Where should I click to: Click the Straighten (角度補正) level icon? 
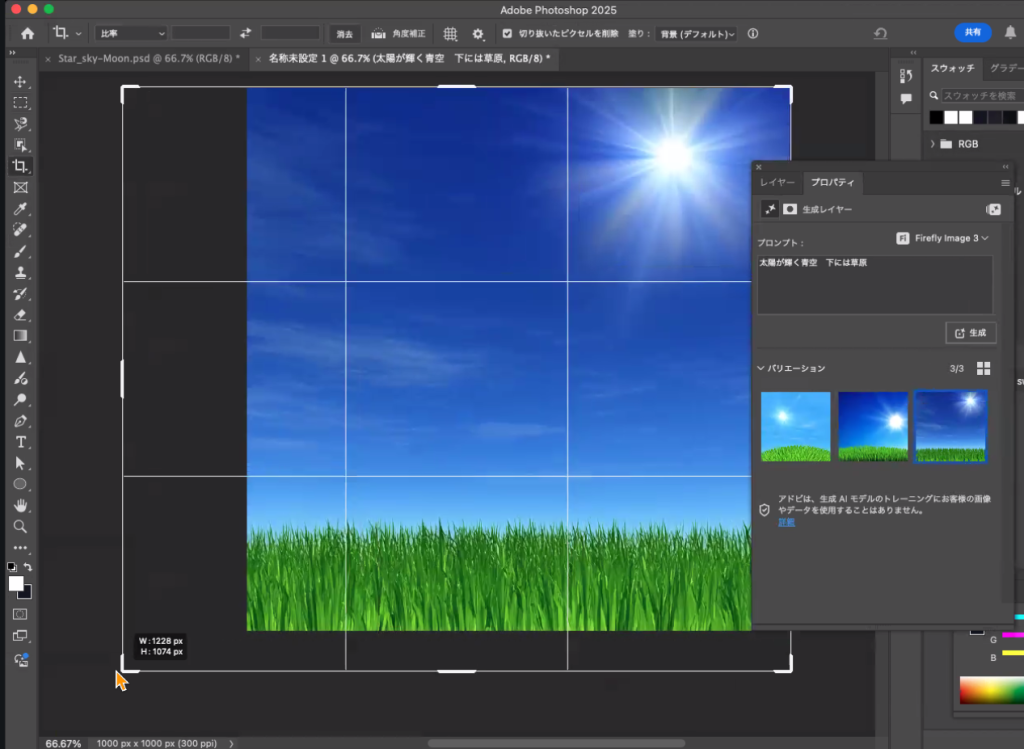pos(379,33)
